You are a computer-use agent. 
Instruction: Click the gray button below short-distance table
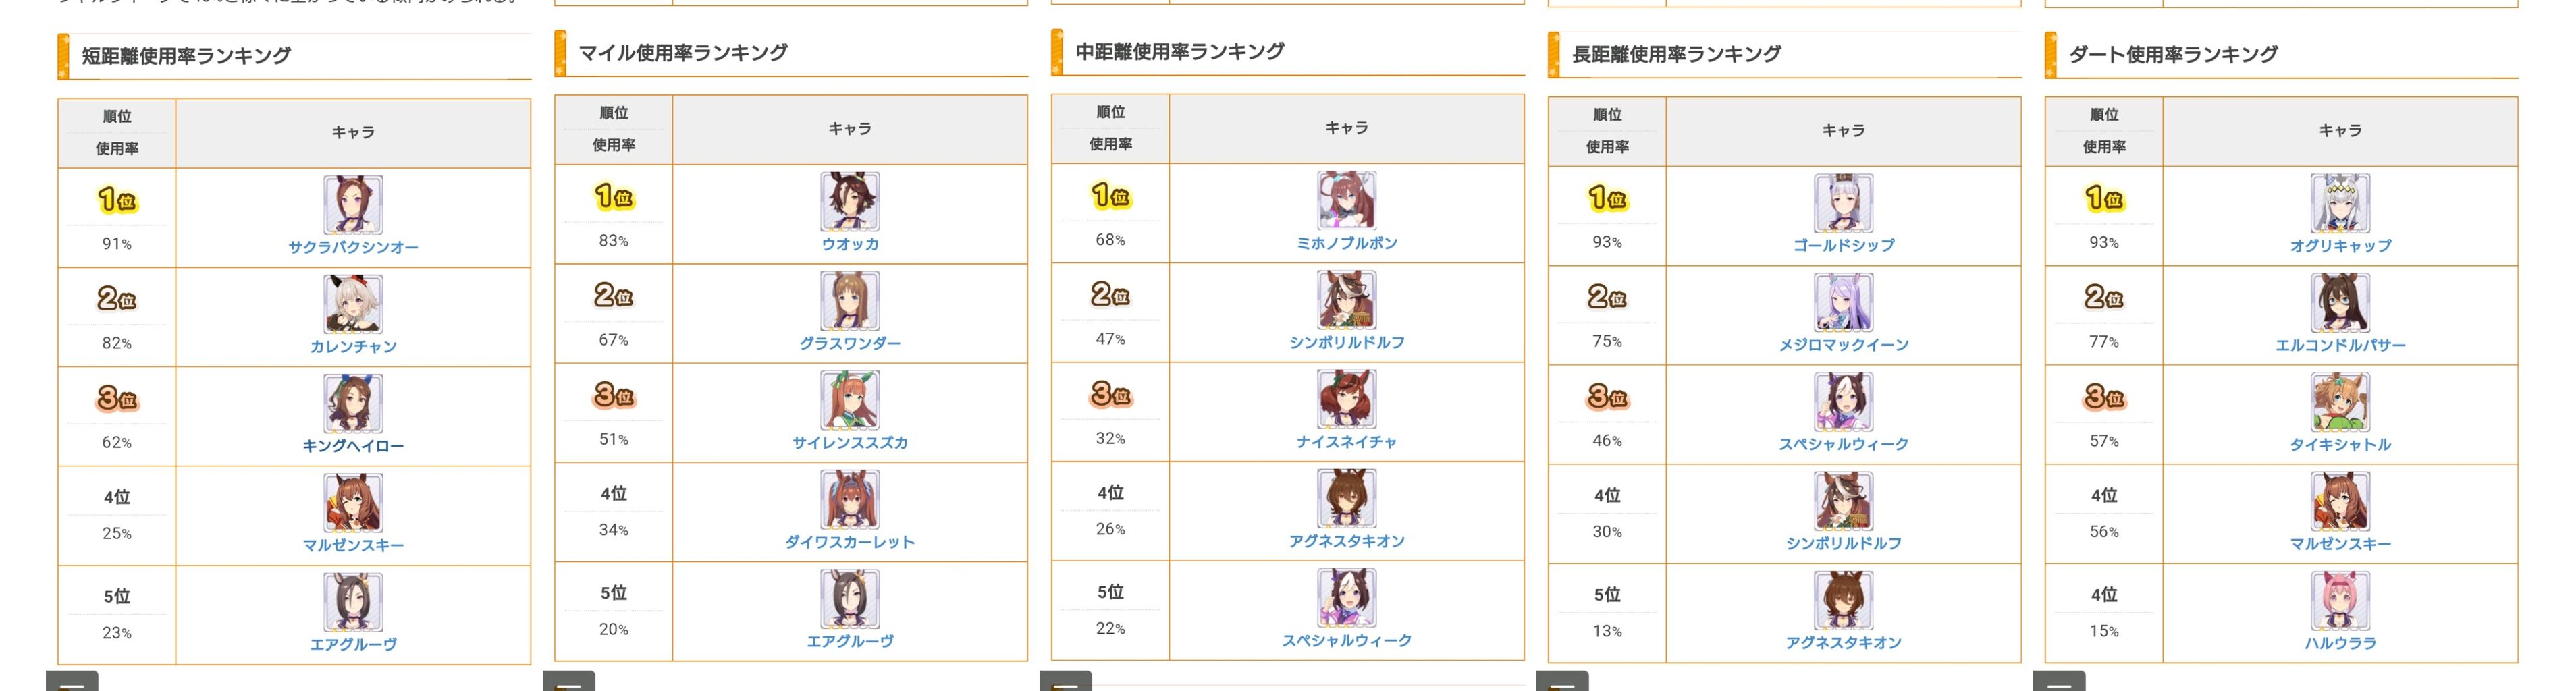(x=72, y=681)
